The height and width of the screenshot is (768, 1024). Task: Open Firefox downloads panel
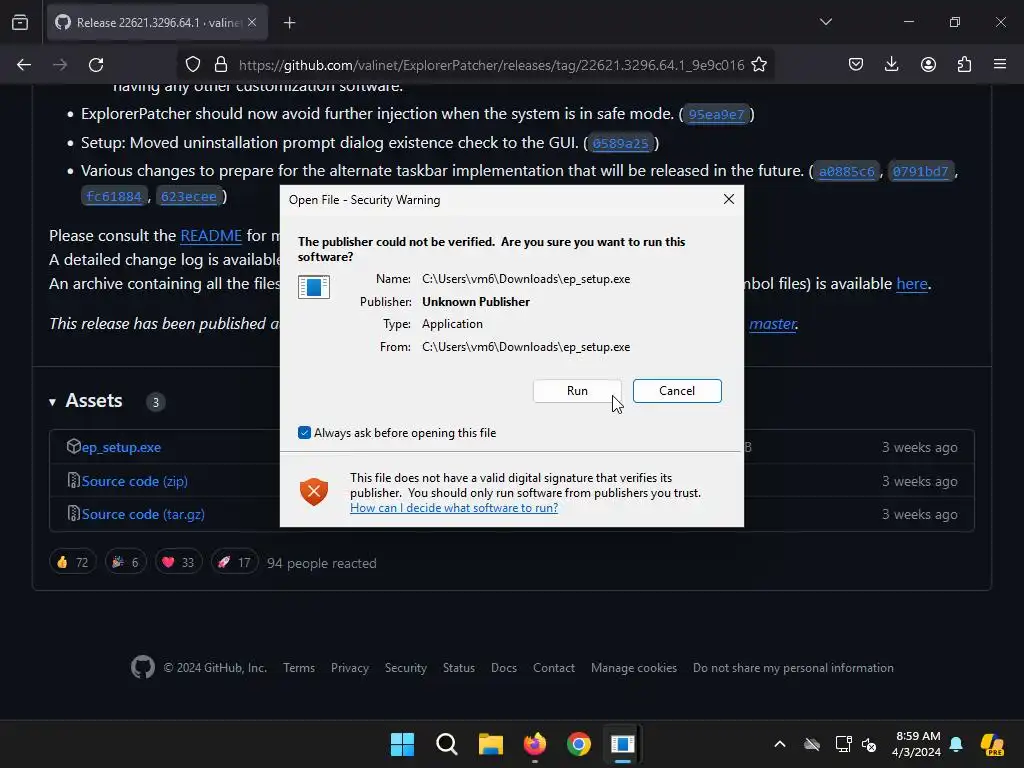pyautogui.click(x=891, y=64)
